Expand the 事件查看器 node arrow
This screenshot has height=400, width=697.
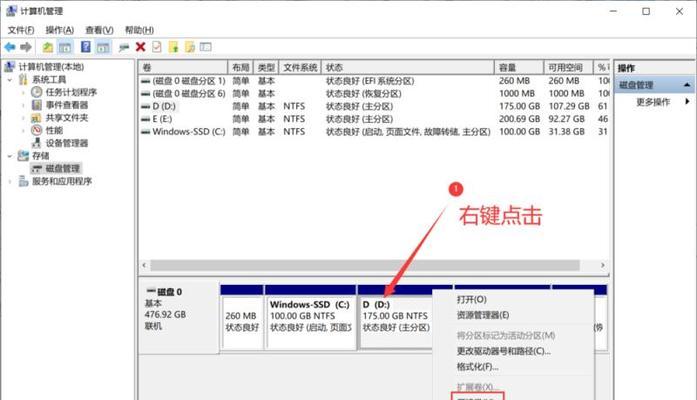click(x=23, y=105)
